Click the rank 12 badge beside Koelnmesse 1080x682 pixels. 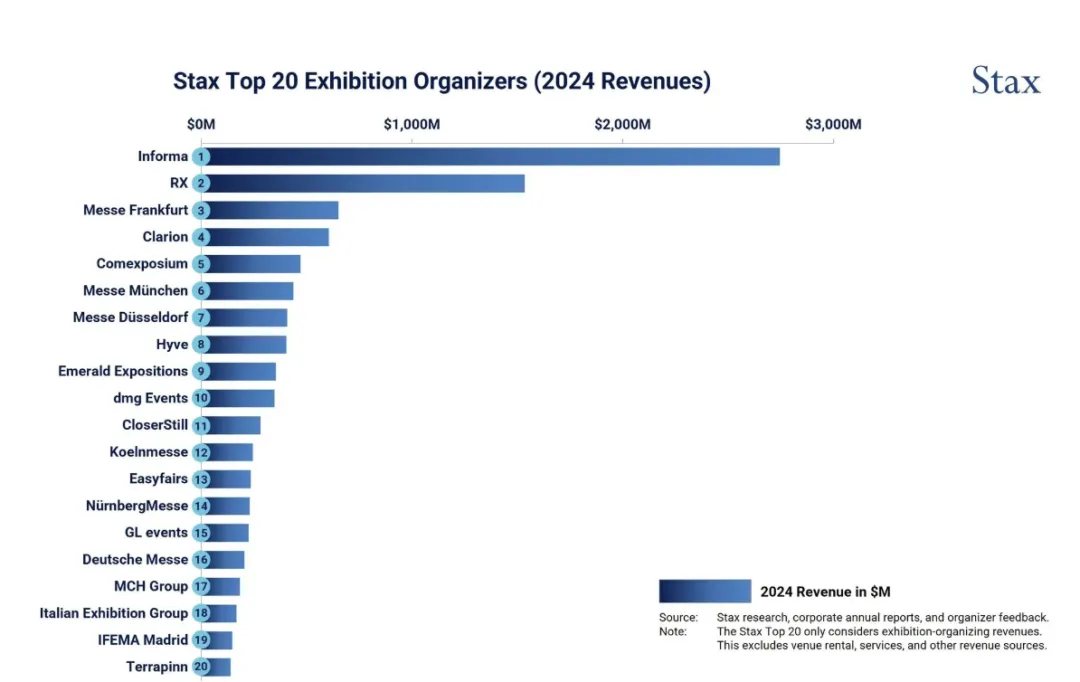coord(201,452)
